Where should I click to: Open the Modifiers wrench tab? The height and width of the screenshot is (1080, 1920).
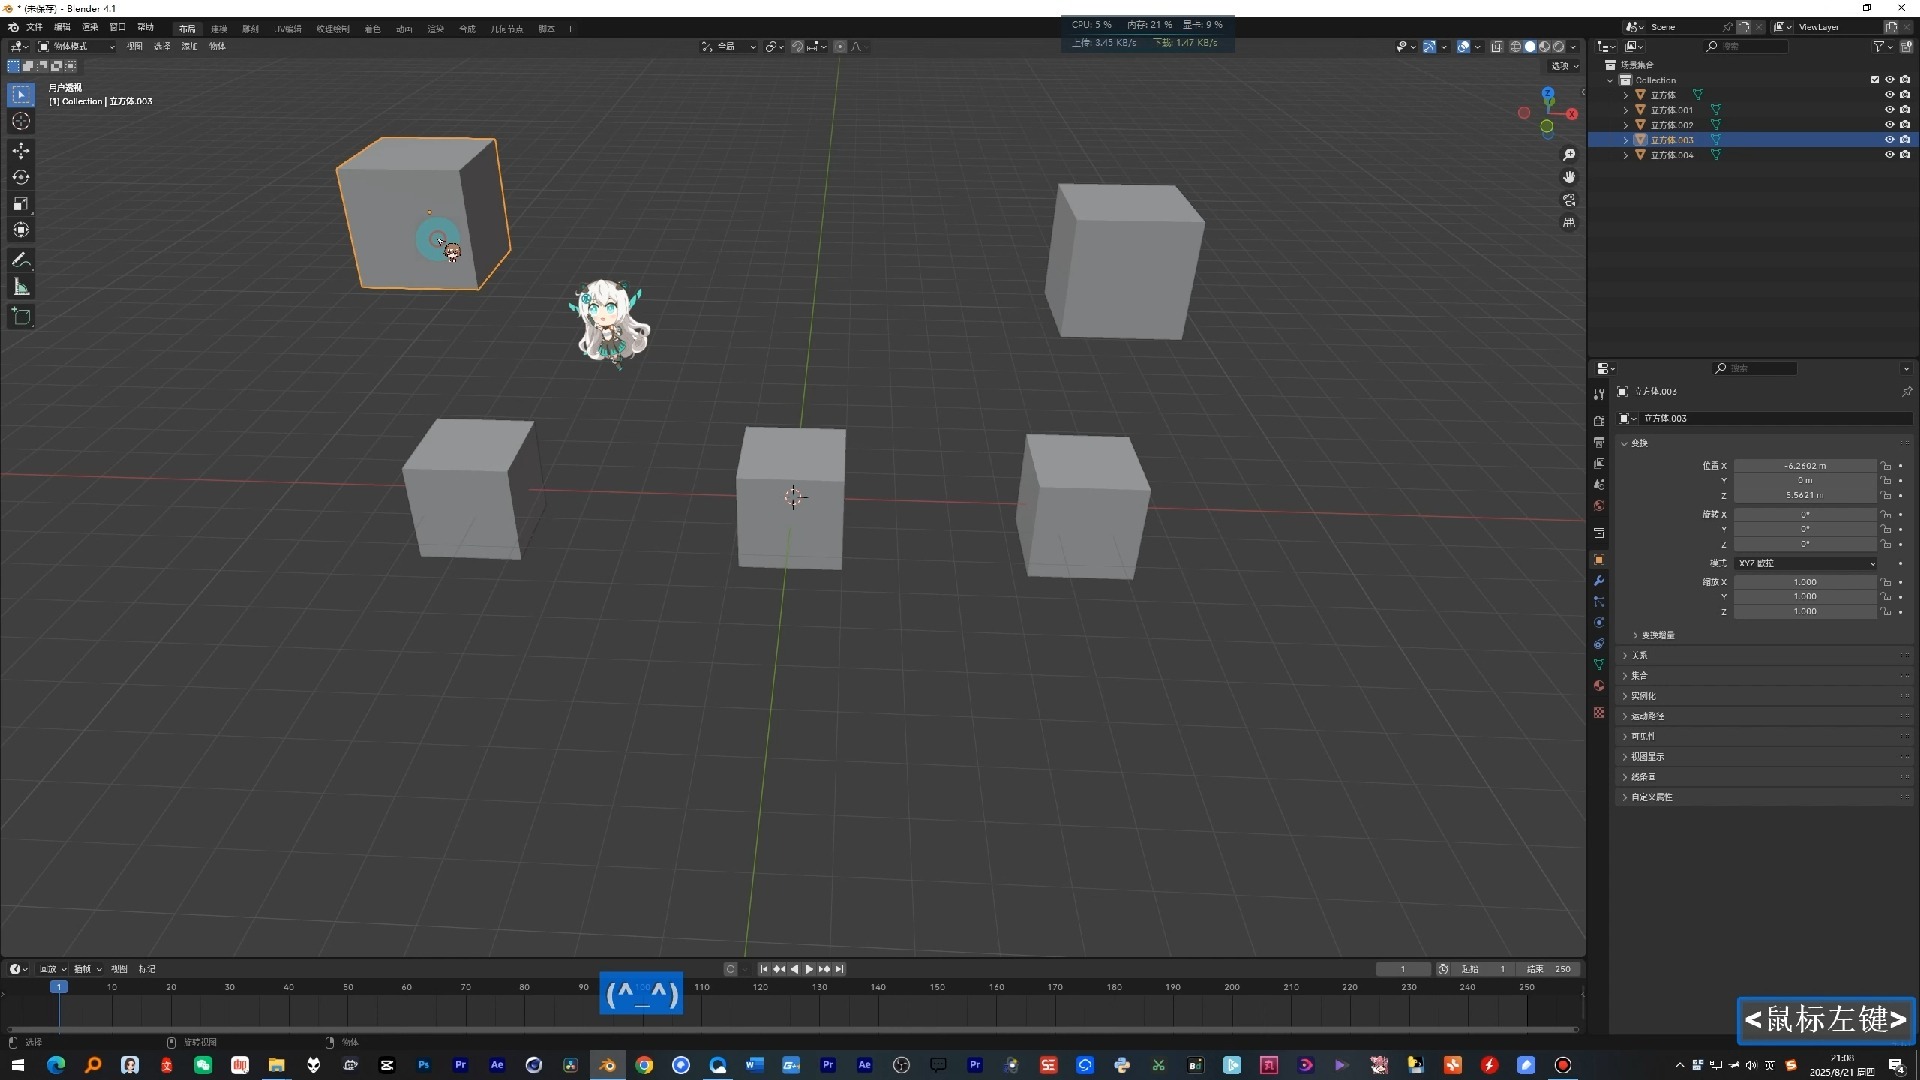(x=1599, y=581)
